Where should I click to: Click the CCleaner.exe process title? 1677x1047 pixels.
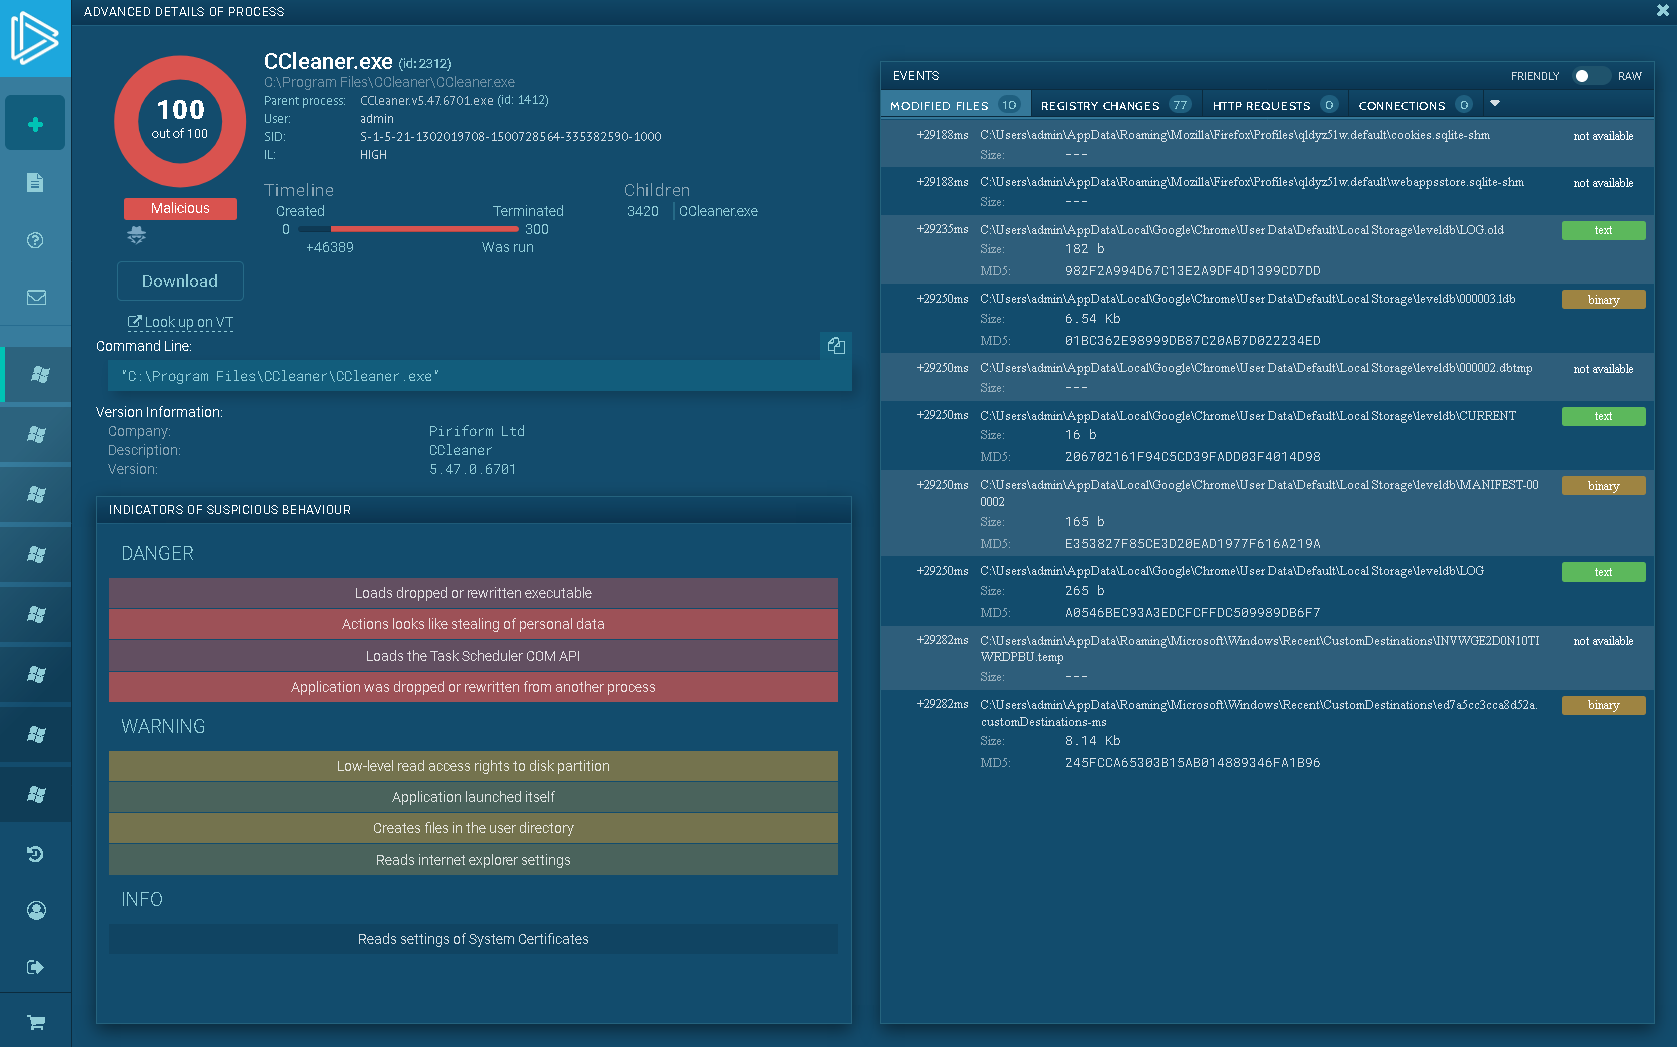point(328,62)
